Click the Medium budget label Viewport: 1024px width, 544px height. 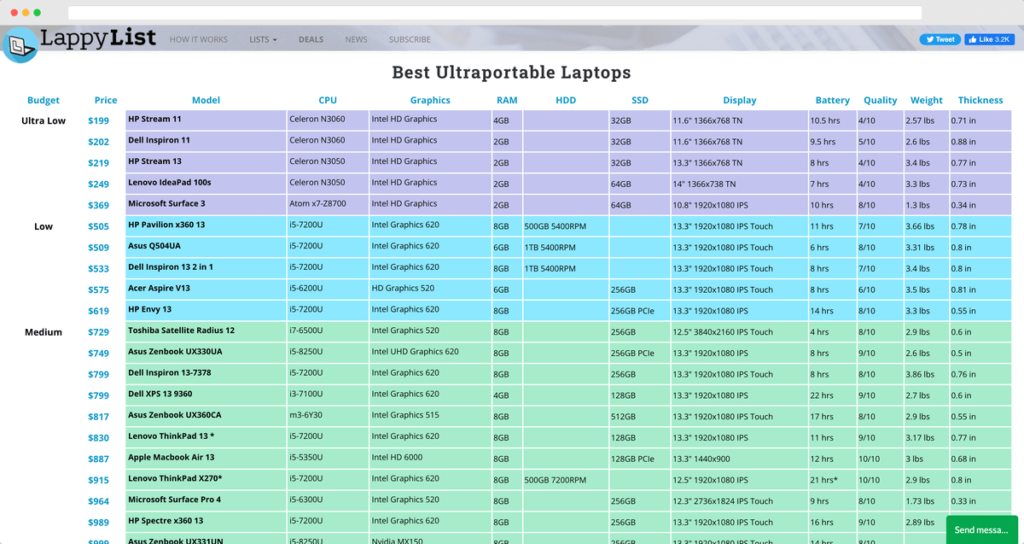coord(43,332)
